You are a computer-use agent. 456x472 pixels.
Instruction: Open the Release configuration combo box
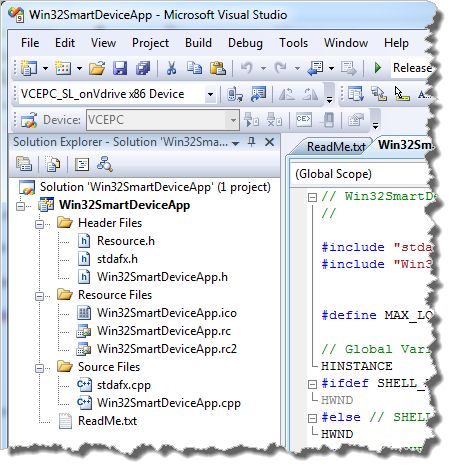(412, 68)
